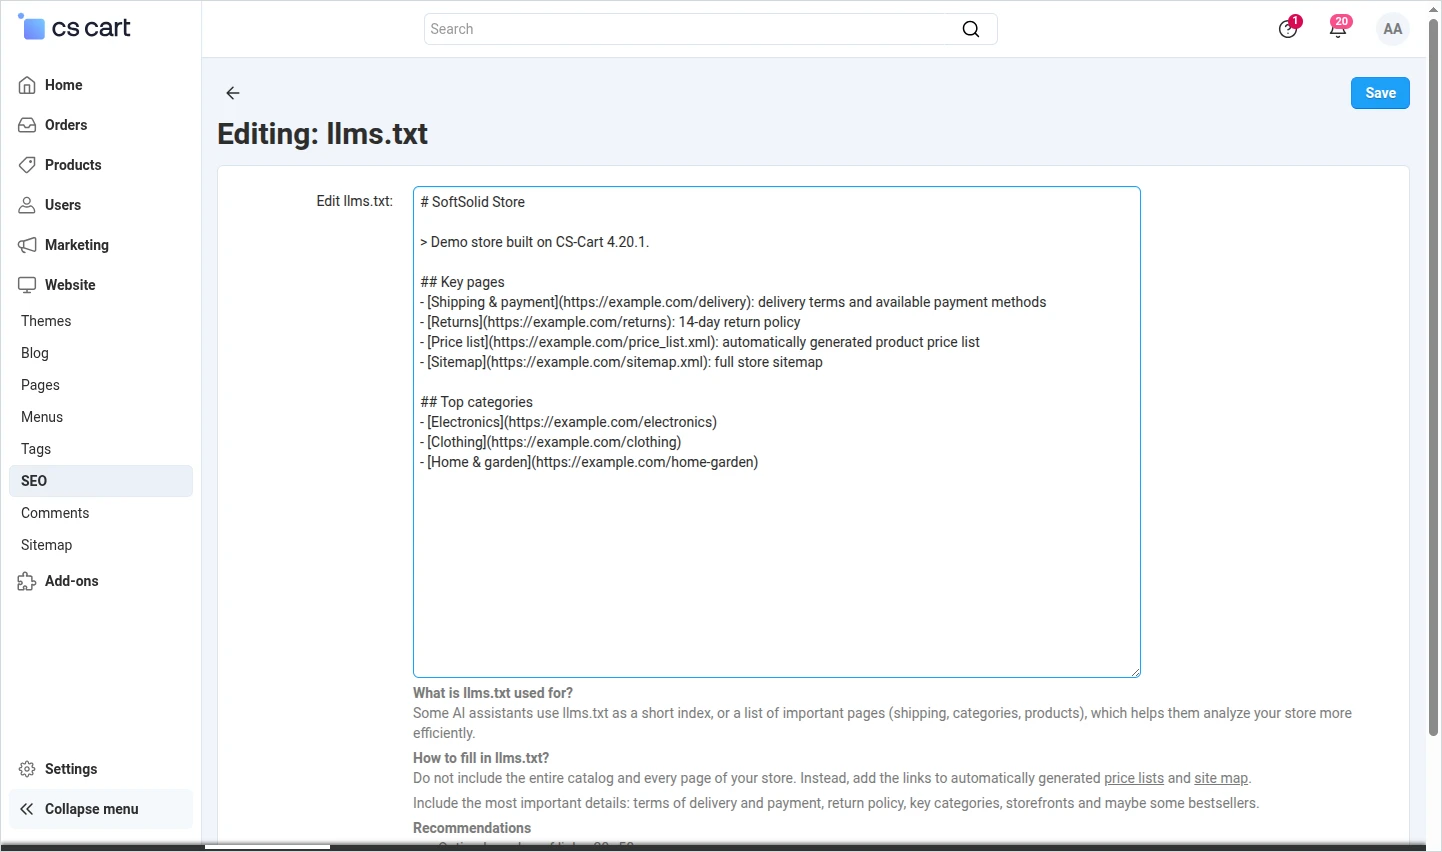Save the llms.txt changes

tap(1380, 93)
